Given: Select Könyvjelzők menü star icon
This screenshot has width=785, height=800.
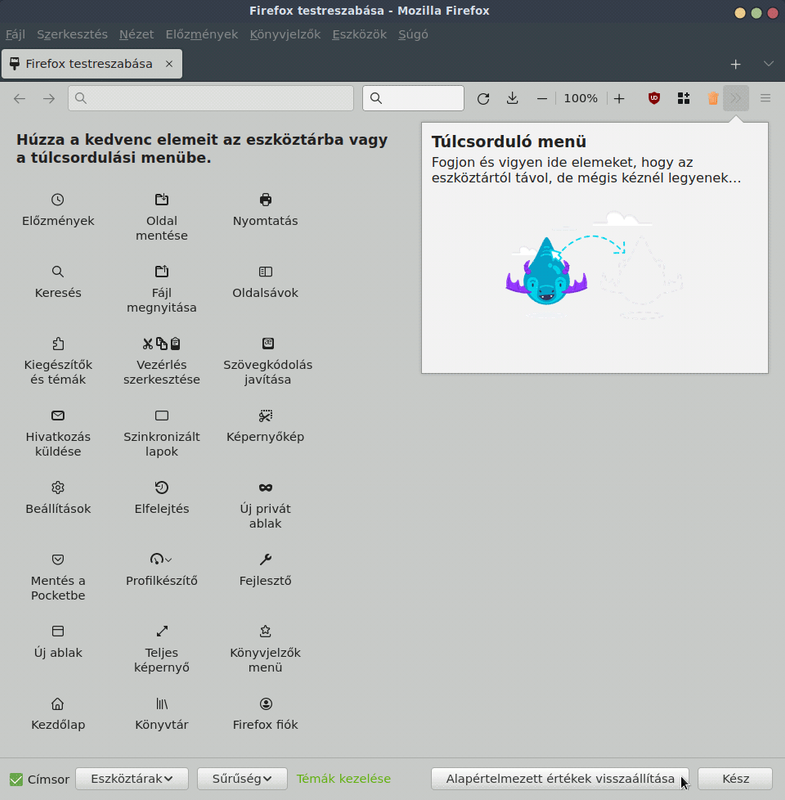Looking at the screenshot, I should click(265, 631).
